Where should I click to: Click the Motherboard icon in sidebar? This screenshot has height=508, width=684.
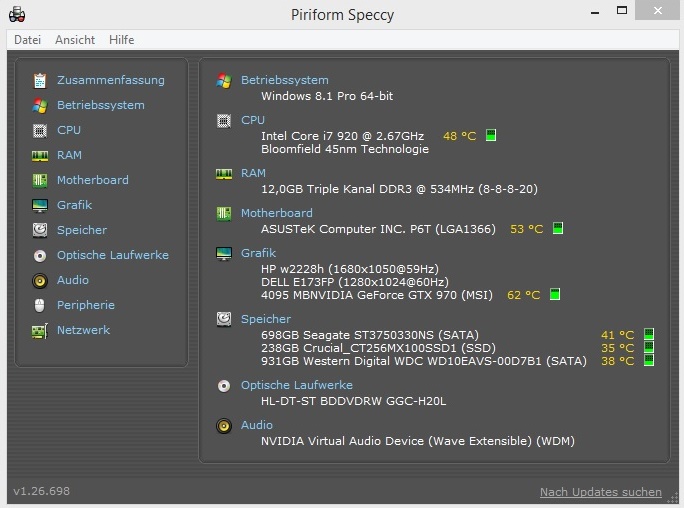pyautogui.click(x=40, y=181)
